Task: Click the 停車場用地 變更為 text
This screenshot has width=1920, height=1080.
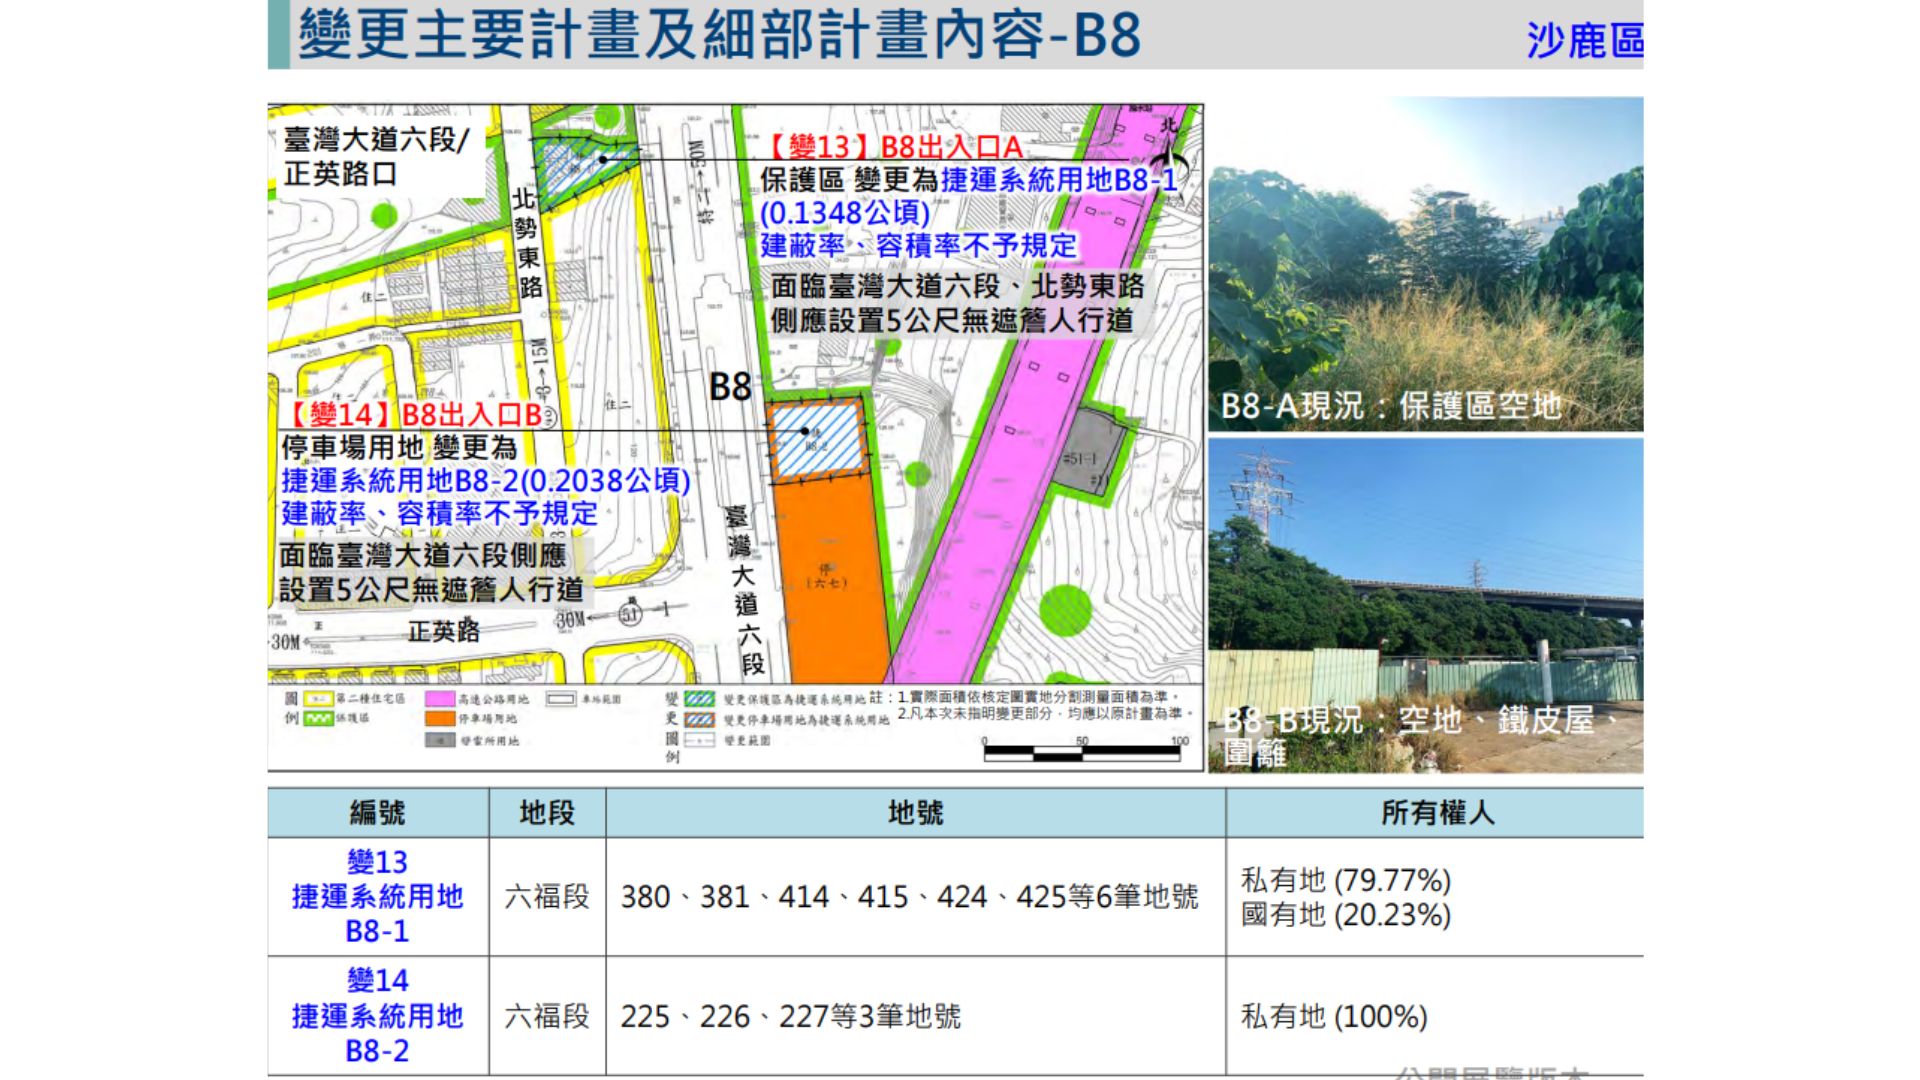Action: pos(399,447)
